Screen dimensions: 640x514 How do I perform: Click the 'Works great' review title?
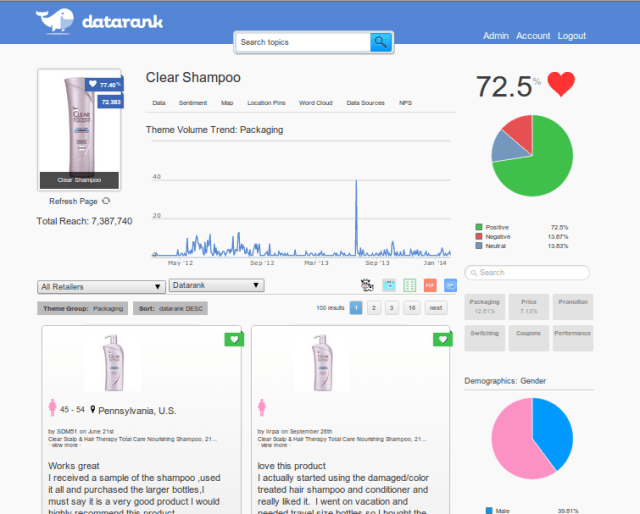point(74,466)
